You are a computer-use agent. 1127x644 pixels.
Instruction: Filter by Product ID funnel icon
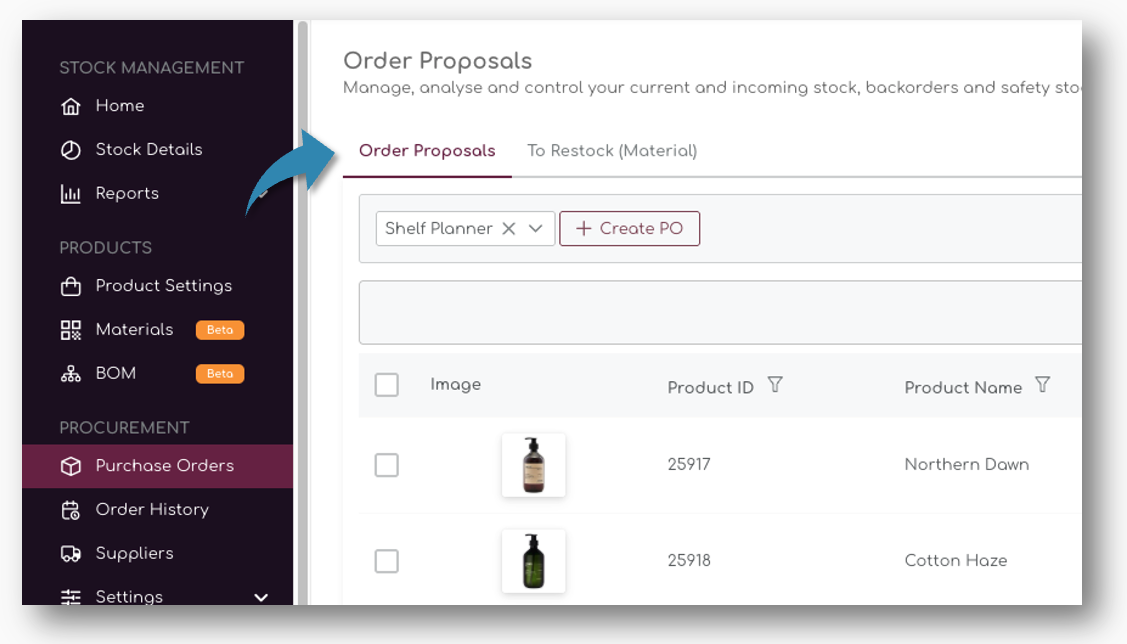tap(774, 385)
